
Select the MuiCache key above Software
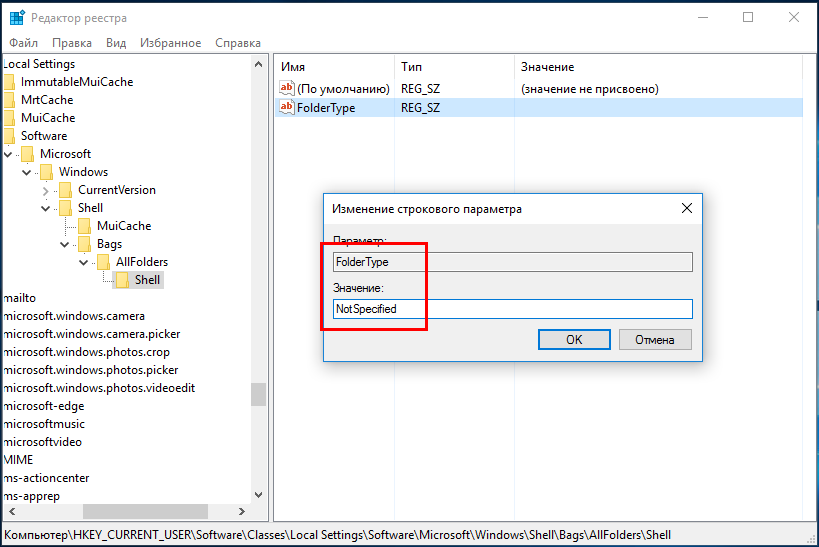(48, 118)
